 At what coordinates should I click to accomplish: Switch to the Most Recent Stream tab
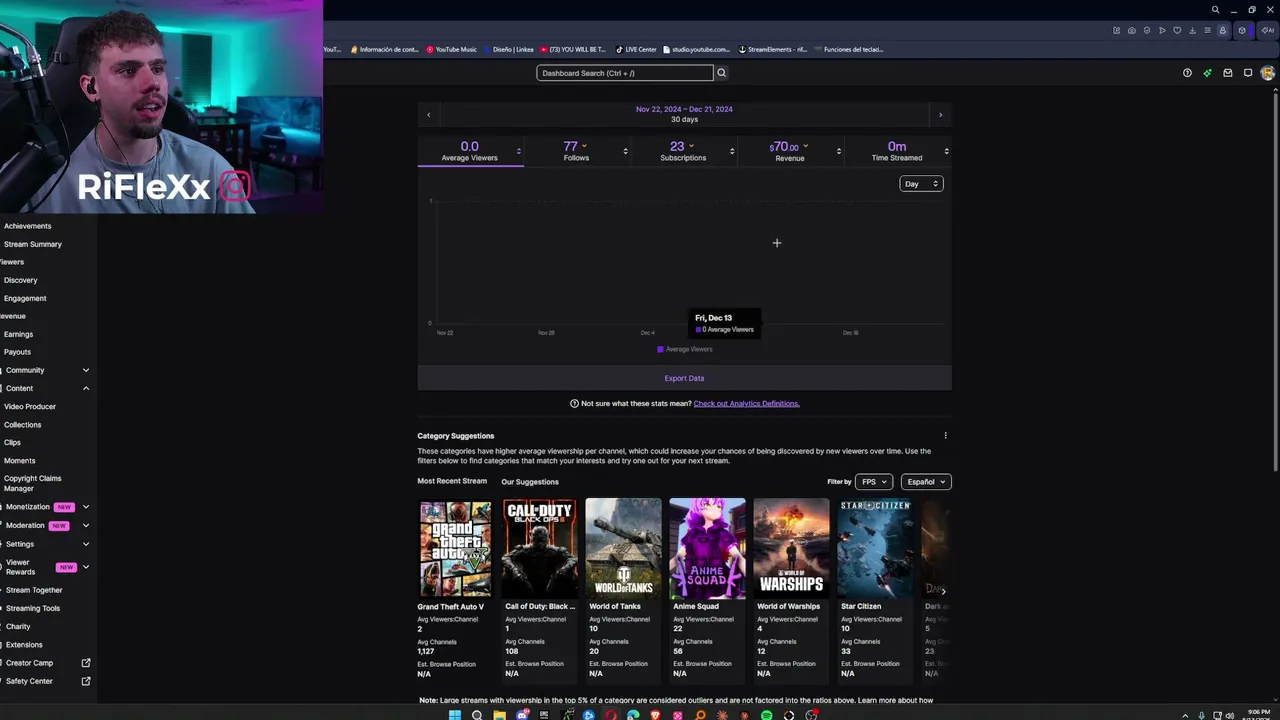[452, 481]
